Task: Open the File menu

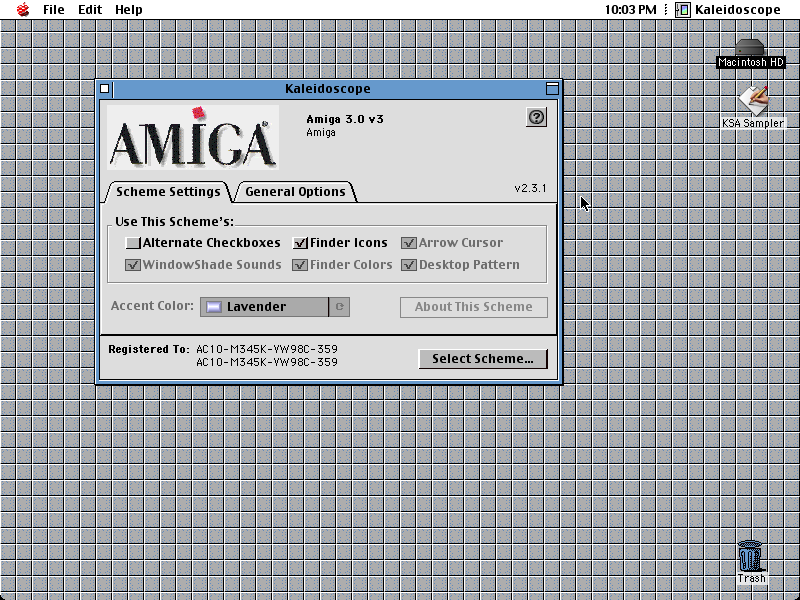Action: click(x=54, y=10)
